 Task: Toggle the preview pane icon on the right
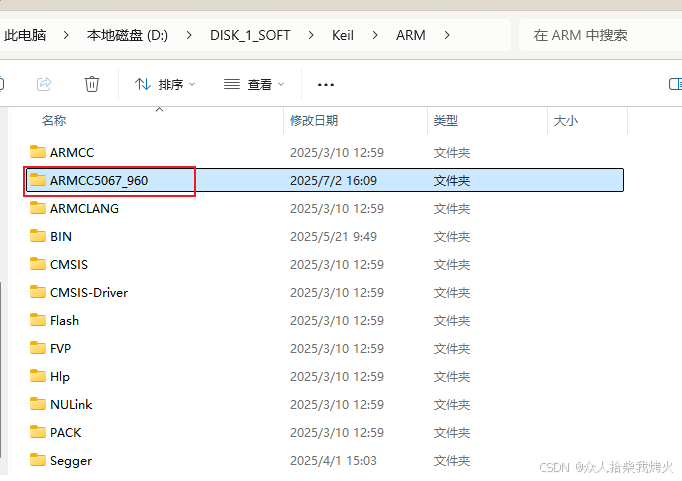675,84
